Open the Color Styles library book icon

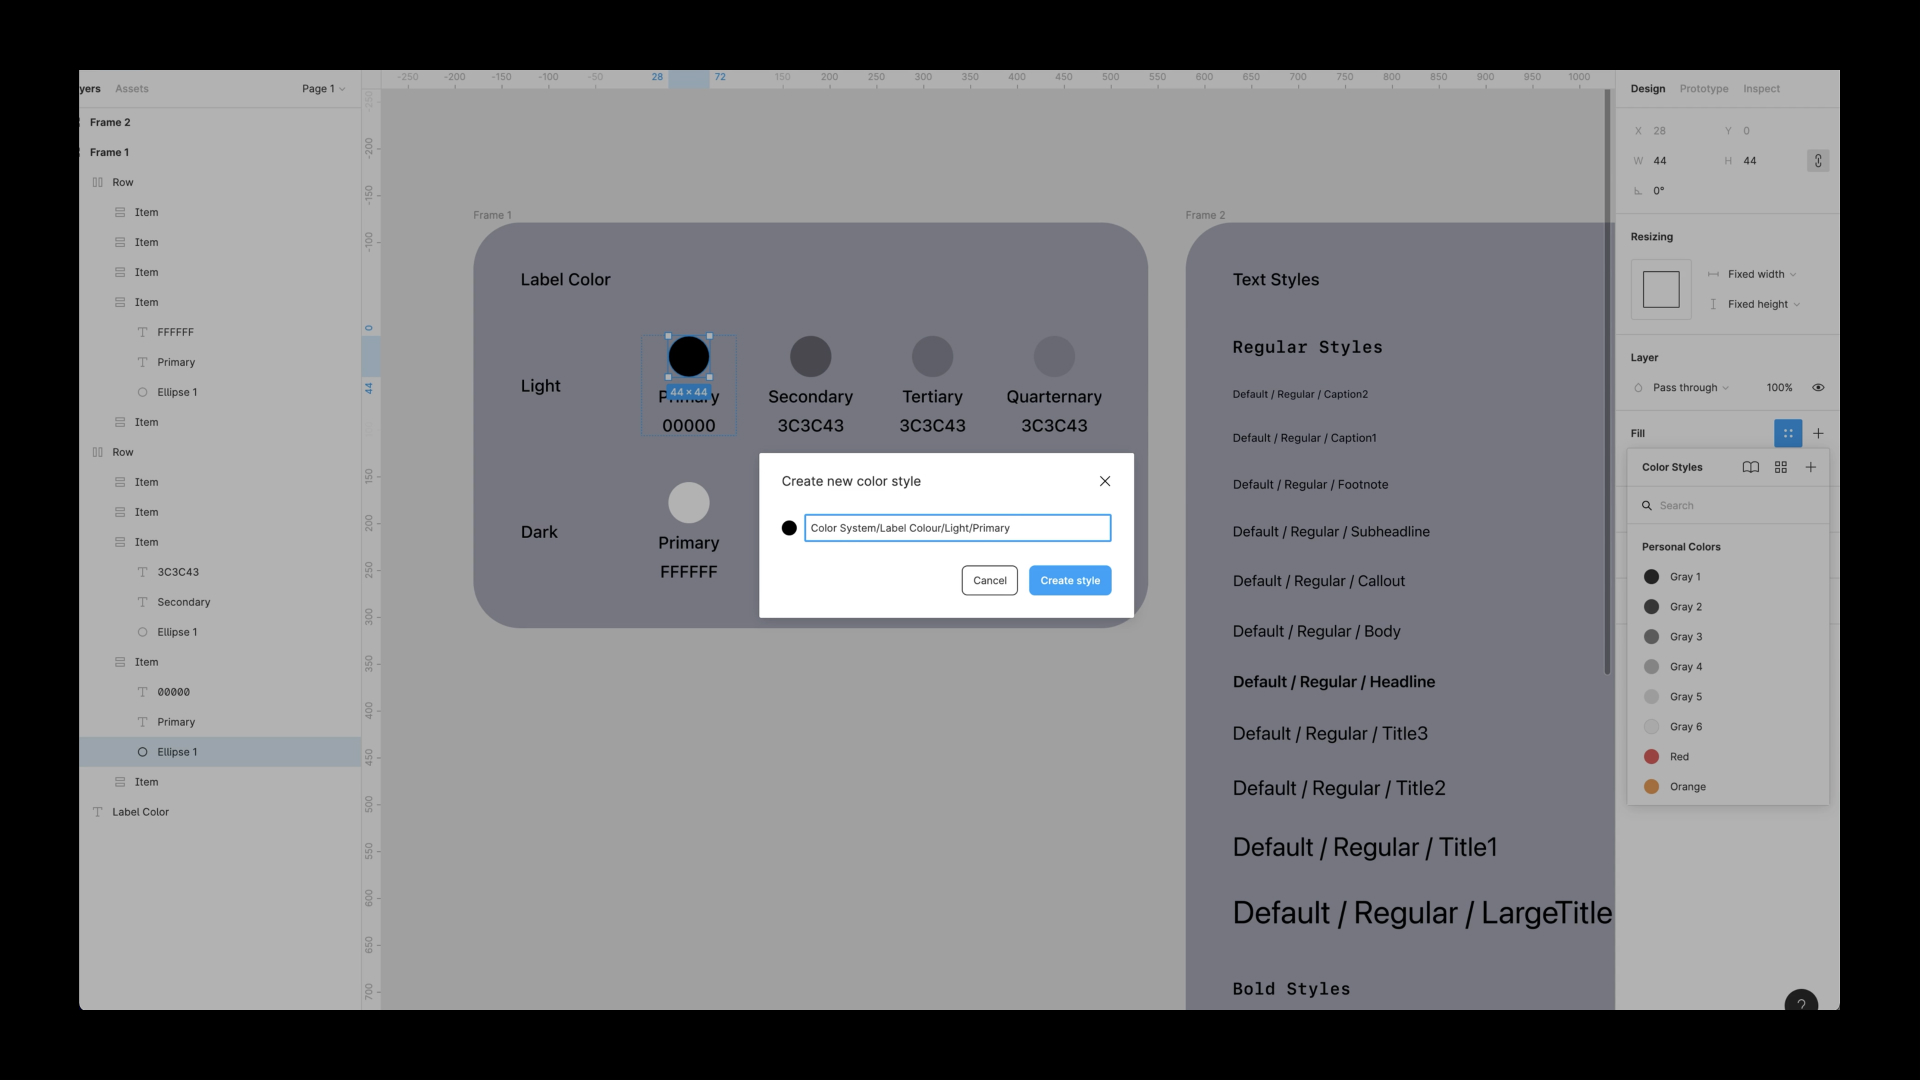1750,467
